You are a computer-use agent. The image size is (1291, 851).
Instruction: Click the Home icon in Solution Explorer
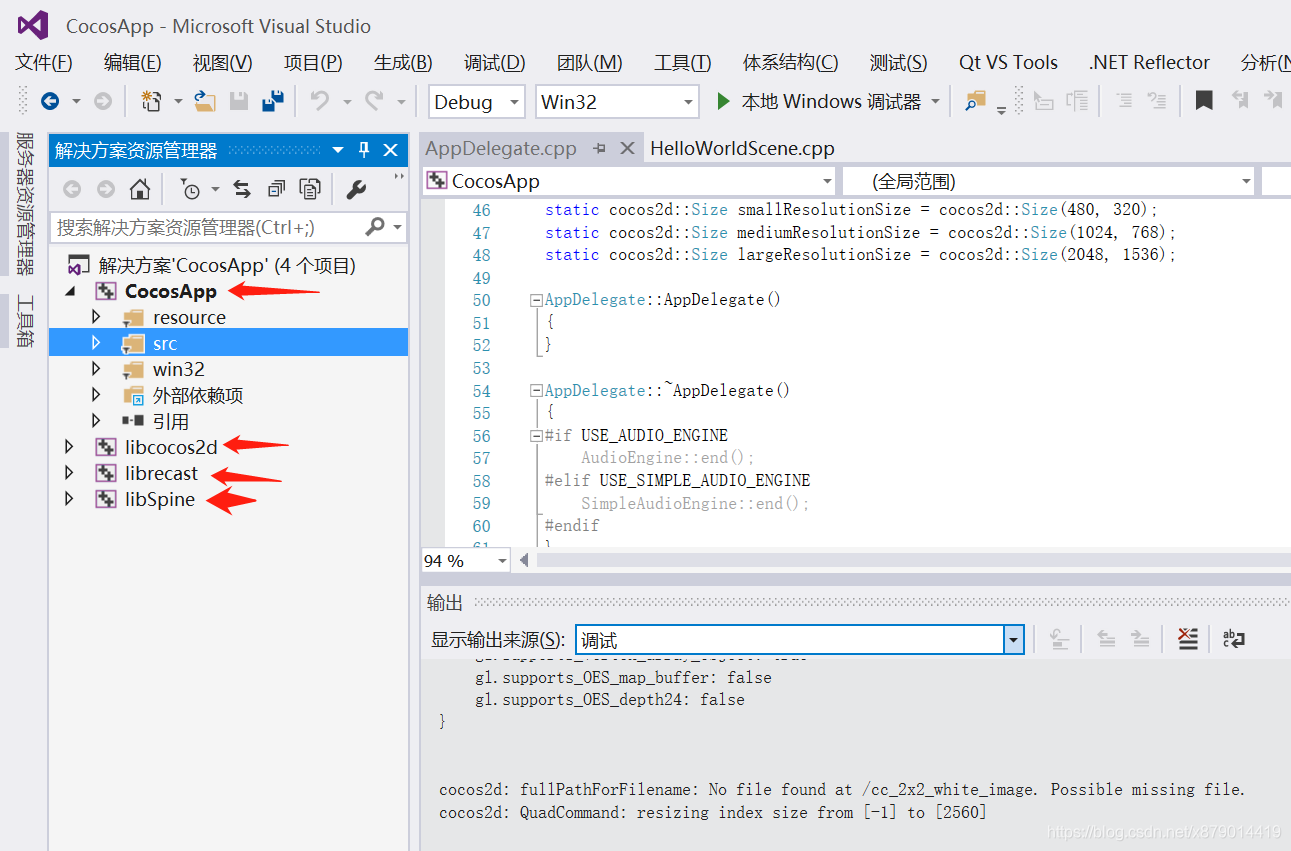click(x=140, y=189)
